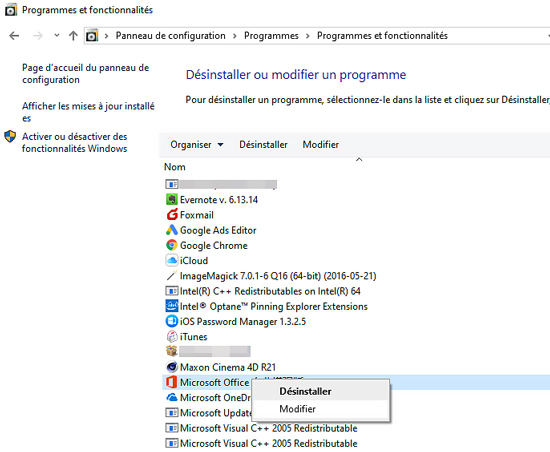Select Google Chrome entry

click(214, 245)
